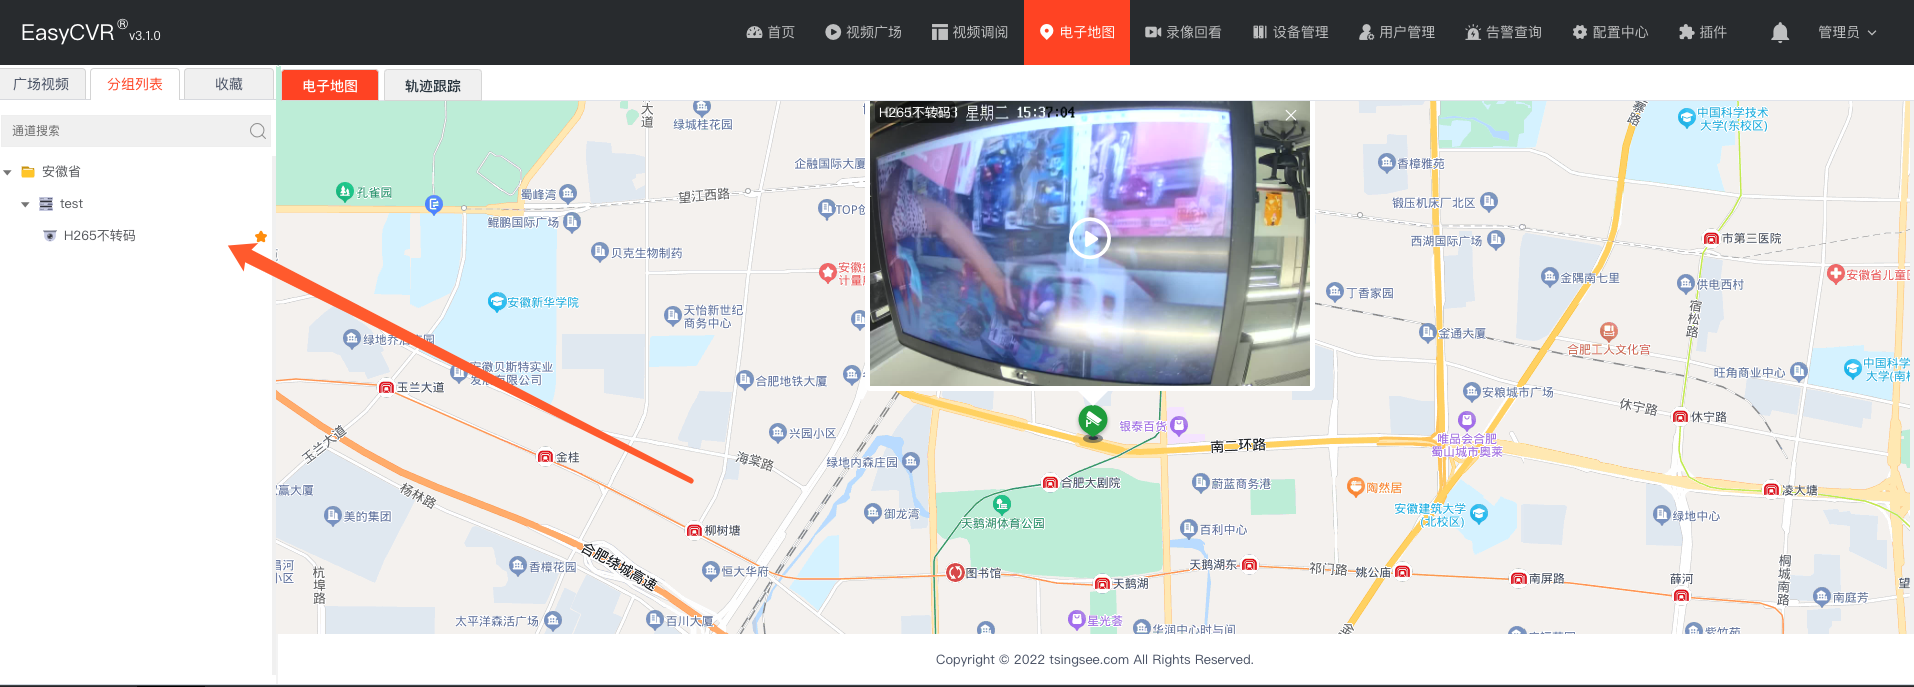Open 告警查询 alarm query
The width and height of the screenshot is (1914, 687).
click(1503, 32)
